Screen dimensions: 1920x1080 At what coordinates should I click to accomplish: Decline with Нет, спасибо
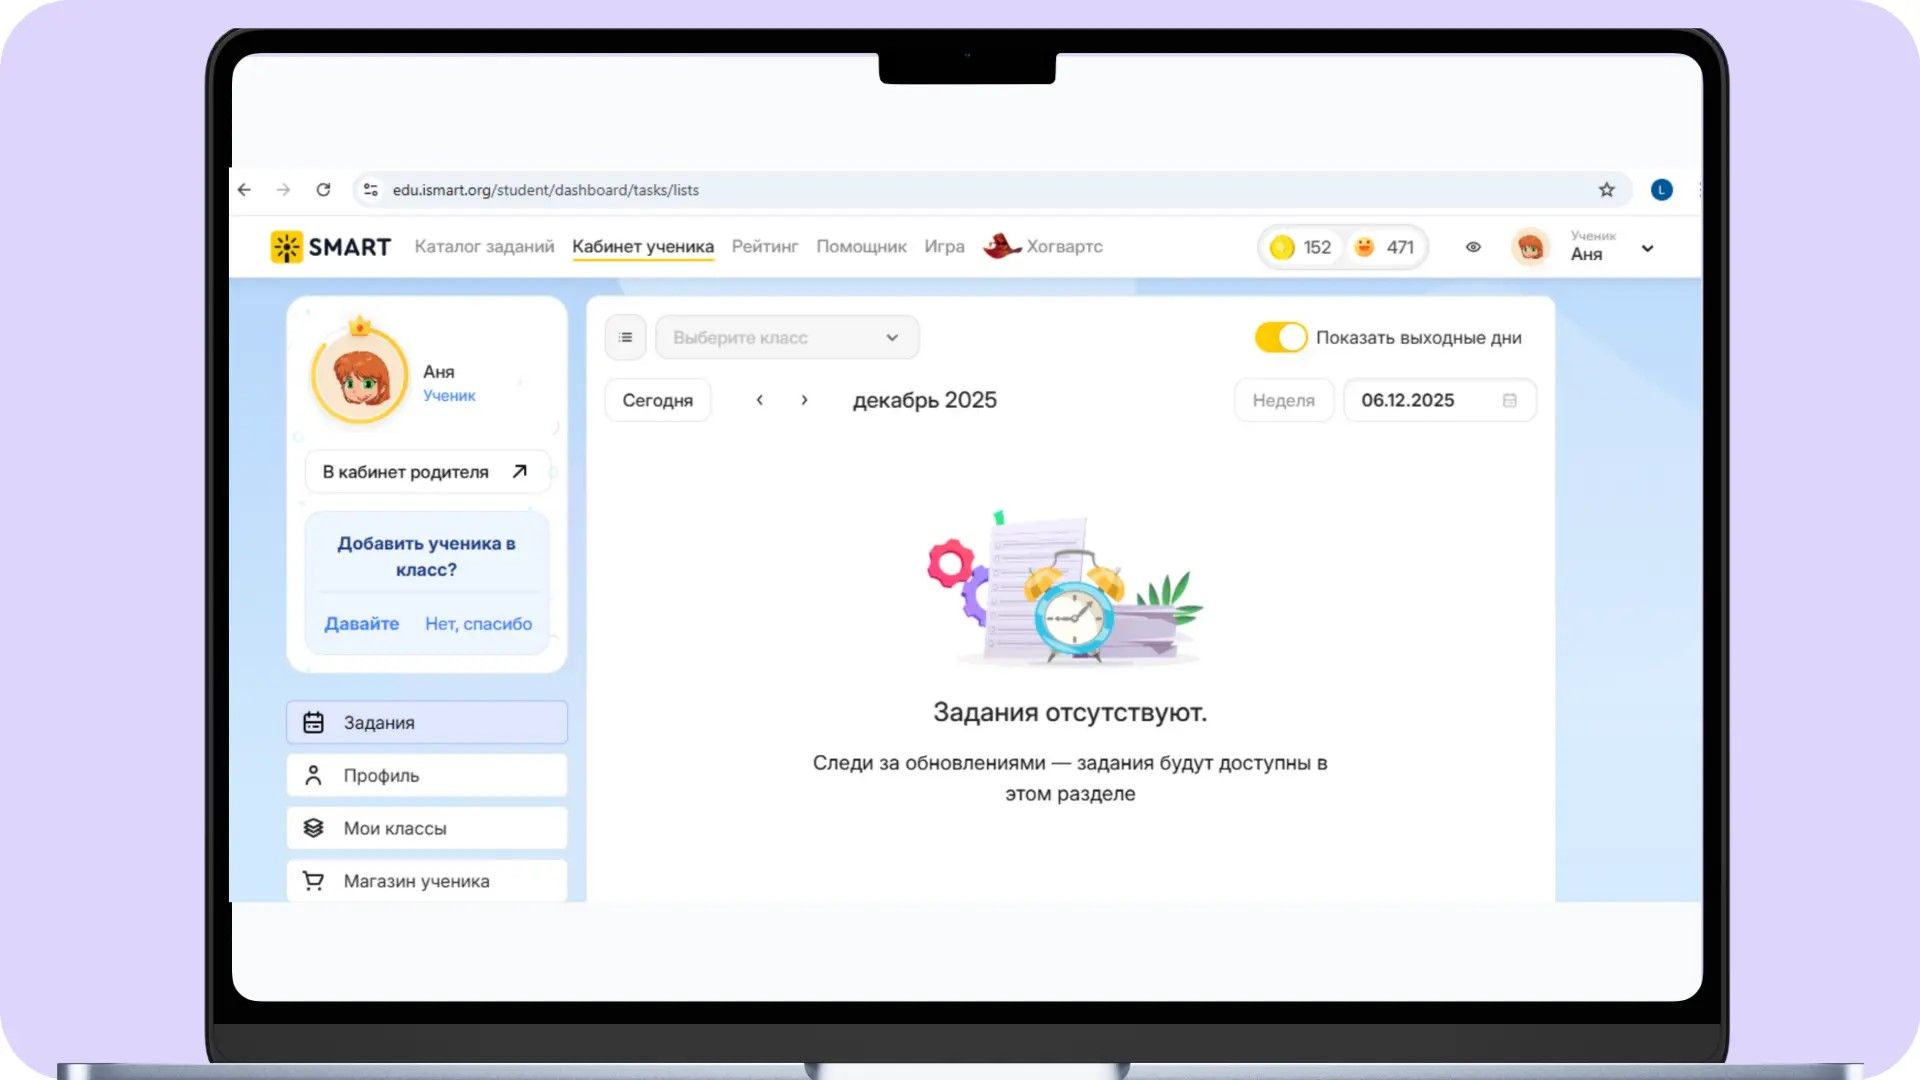click(478, 624)
